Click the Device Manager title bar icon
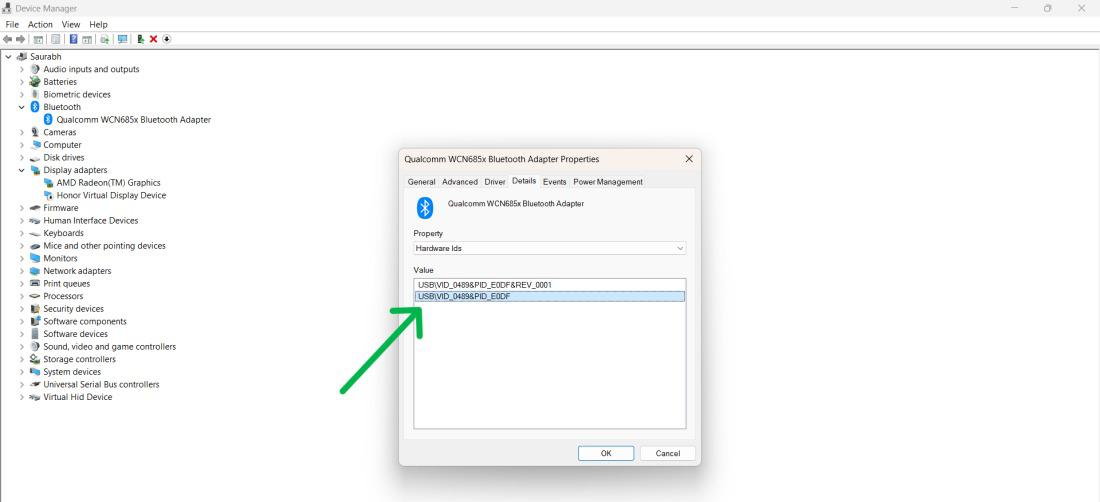Viewport: 1100px width, 502px height. pos(8,8)
